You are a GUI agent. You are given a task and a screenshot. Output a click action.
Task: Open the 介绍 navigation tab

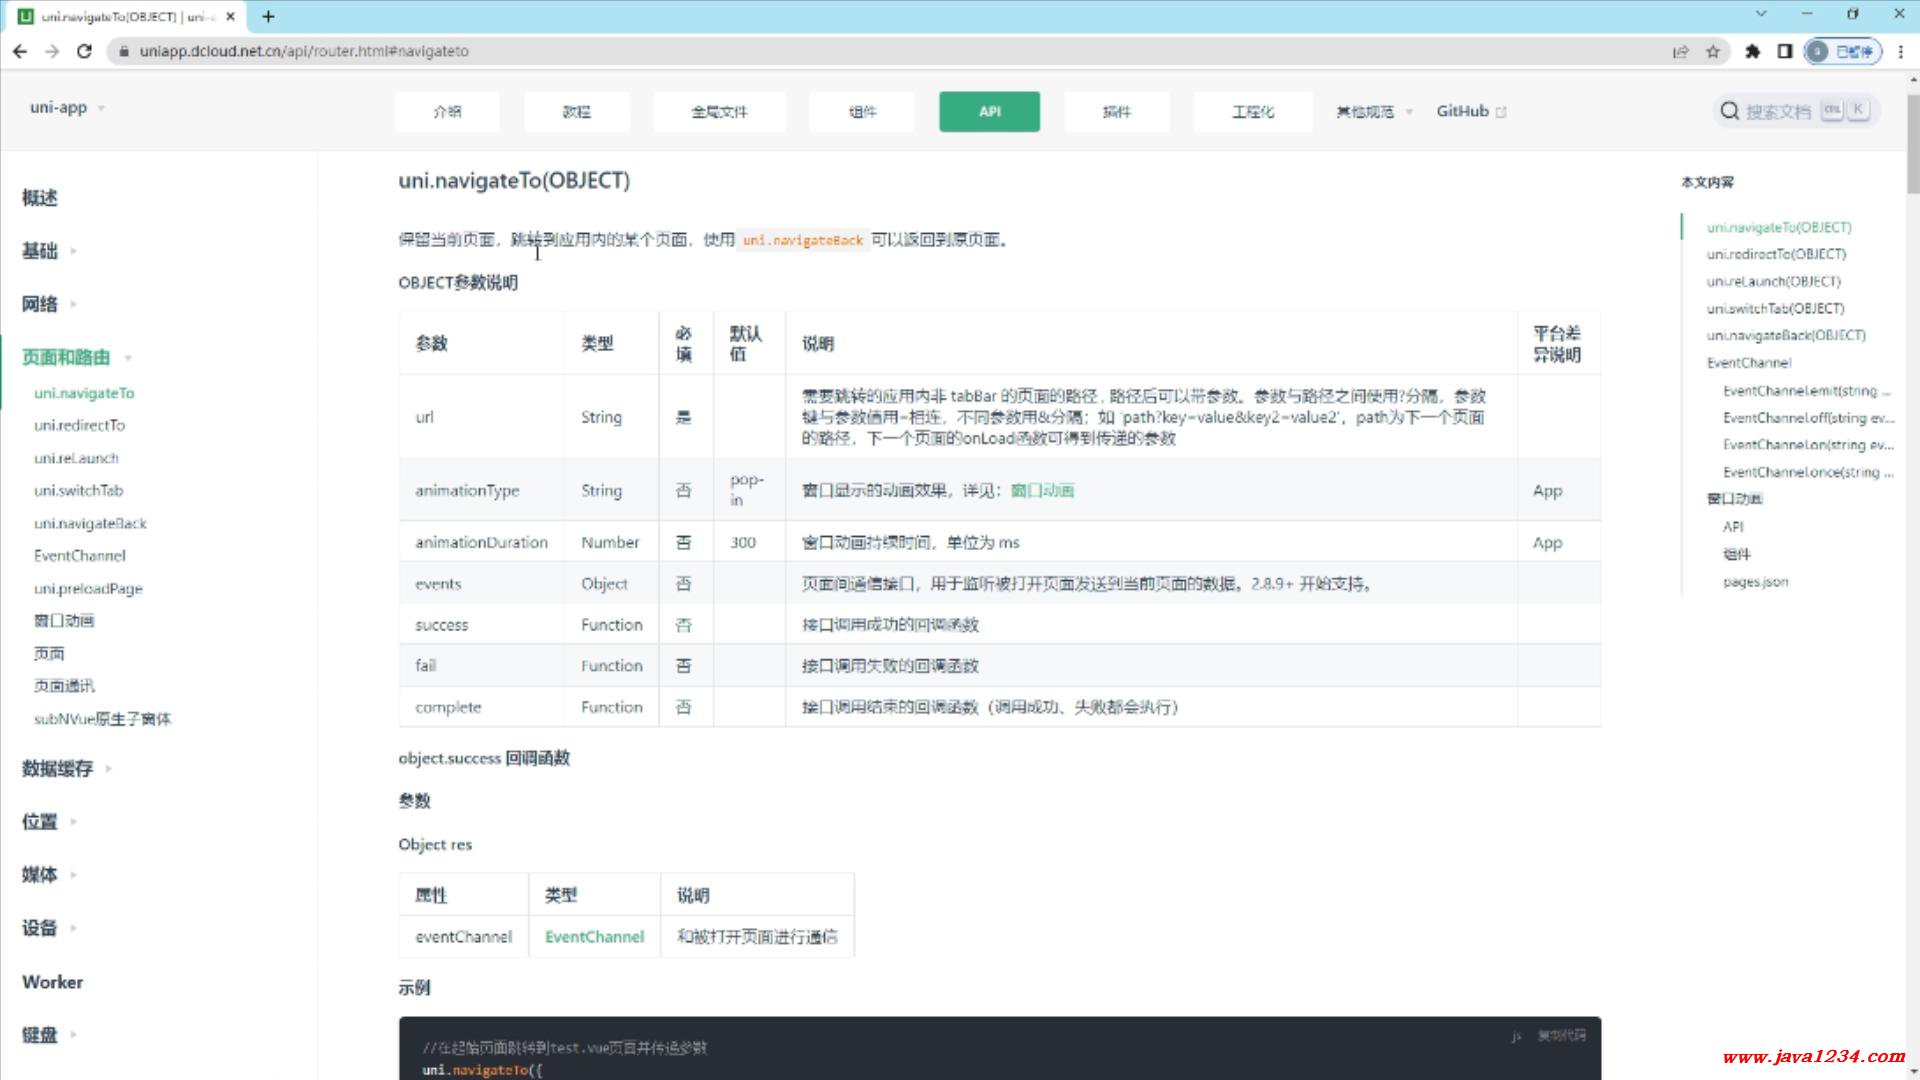coord(447,111)
